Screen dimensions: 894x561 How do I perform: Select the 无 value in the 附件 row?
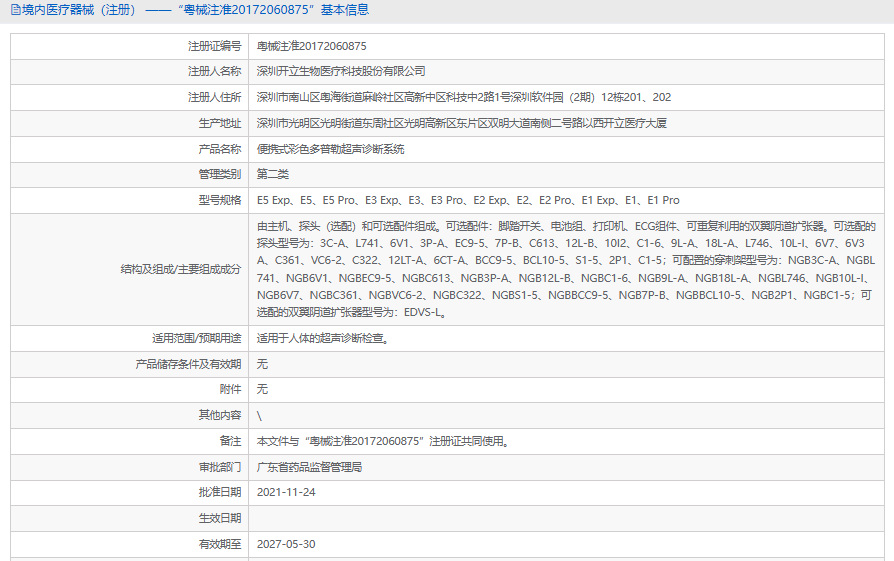(262, 389)
